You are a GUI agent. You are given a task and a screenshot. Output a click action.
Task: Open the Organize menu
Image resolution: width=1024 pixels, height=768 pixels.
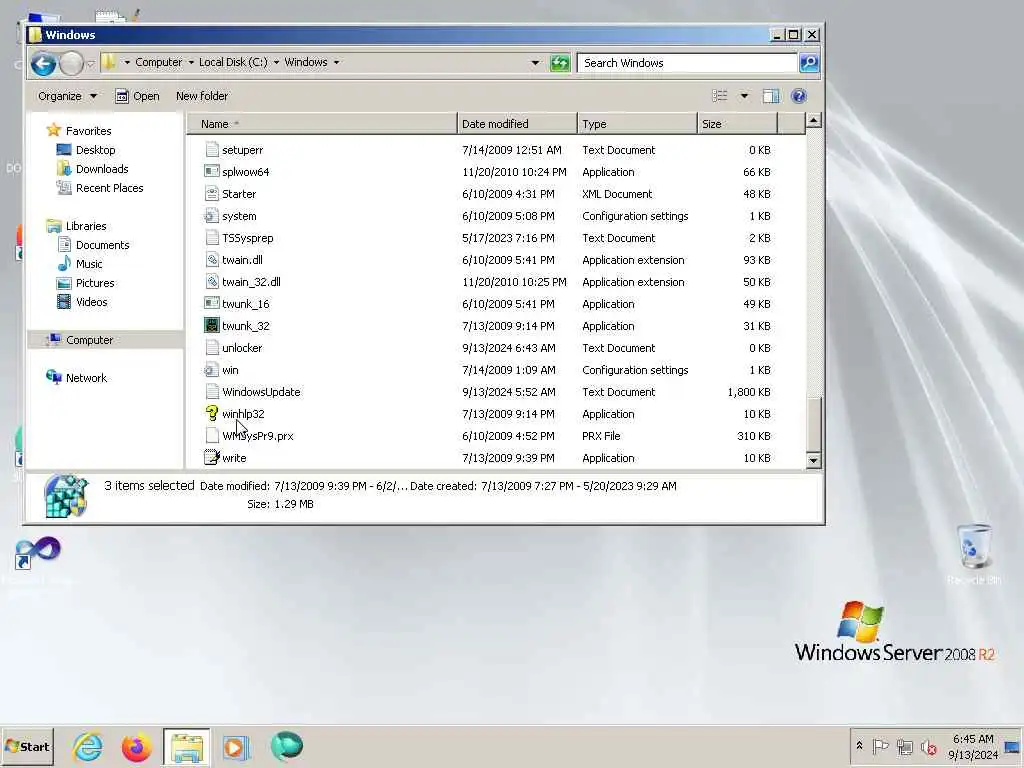click(x=67, y=96)
